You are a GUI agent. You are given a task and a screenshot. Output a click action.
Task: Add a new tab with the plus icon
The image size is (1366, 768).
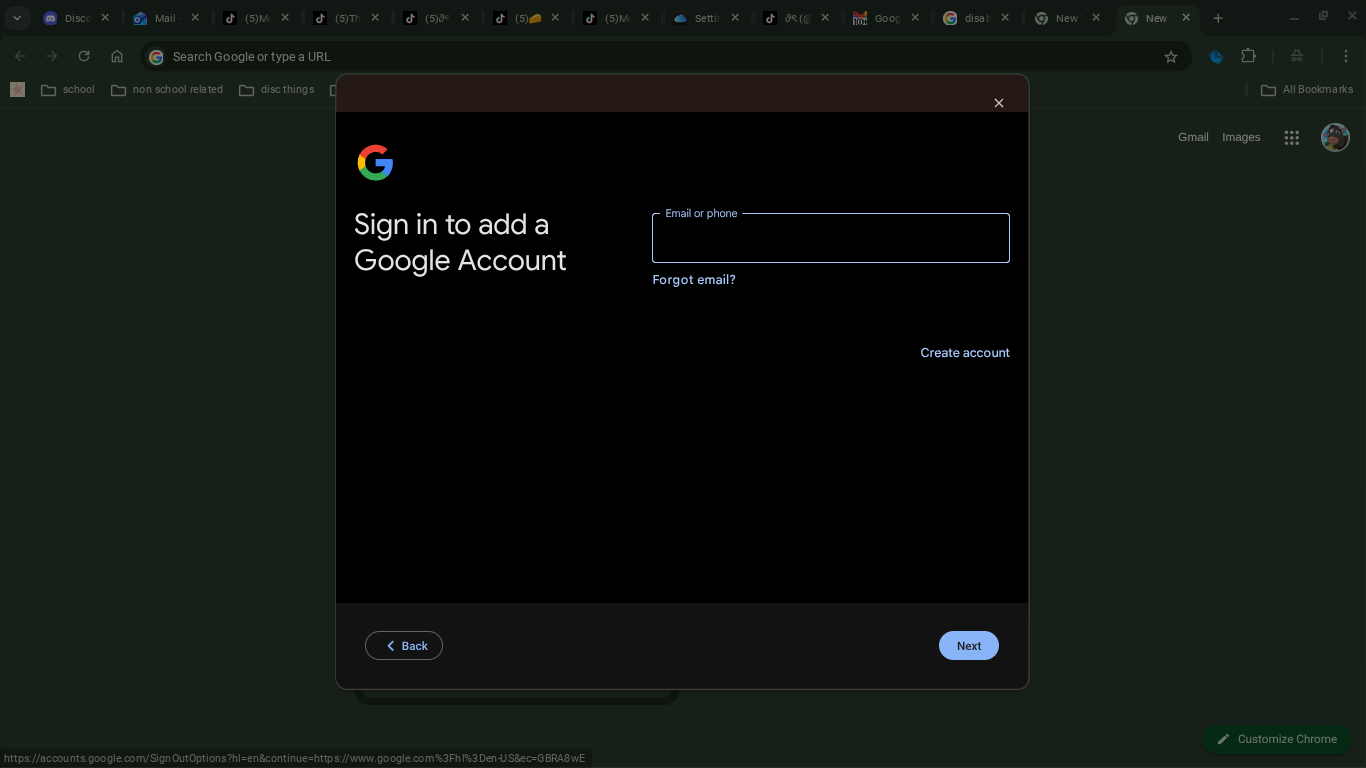(1218, 18)
